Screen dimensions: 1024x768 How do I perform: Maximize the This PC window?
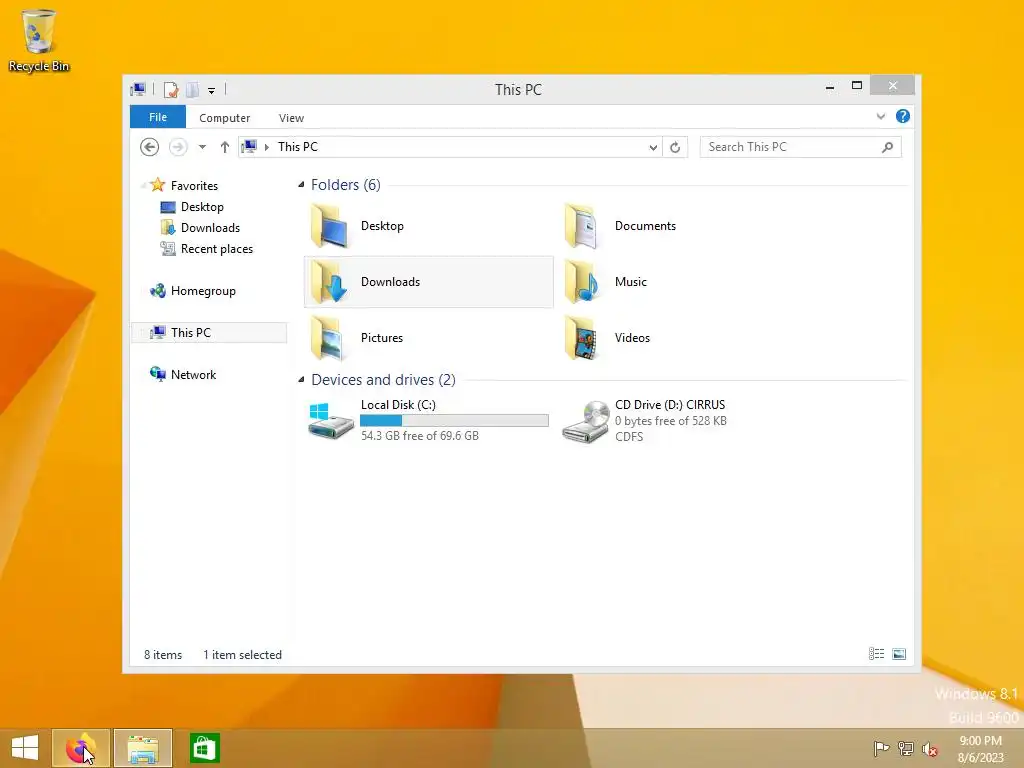857,86
